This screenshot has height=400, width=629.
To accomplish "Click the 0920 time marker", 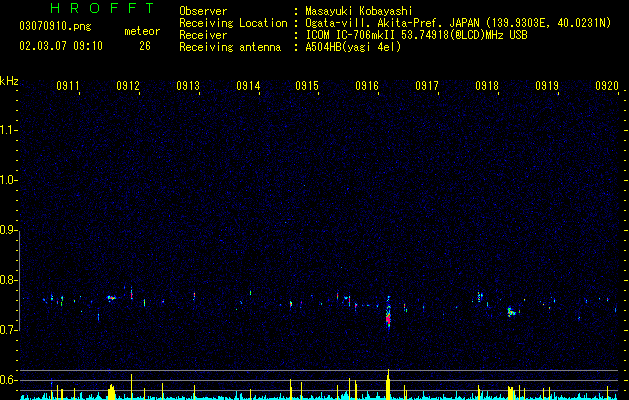I will click(607, 86).
